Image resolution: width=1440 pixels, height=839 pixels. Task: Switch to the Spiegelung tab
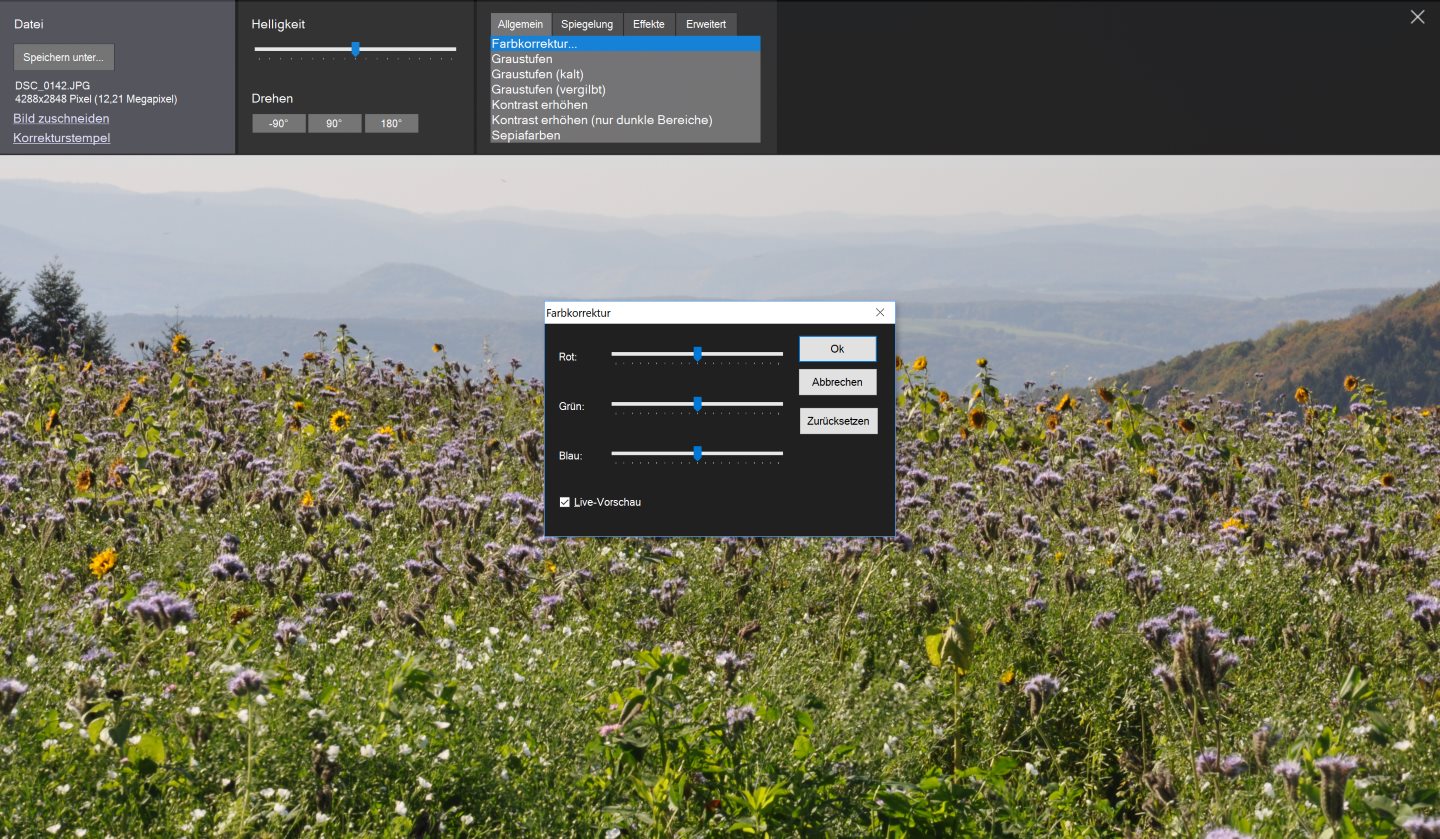587,24
